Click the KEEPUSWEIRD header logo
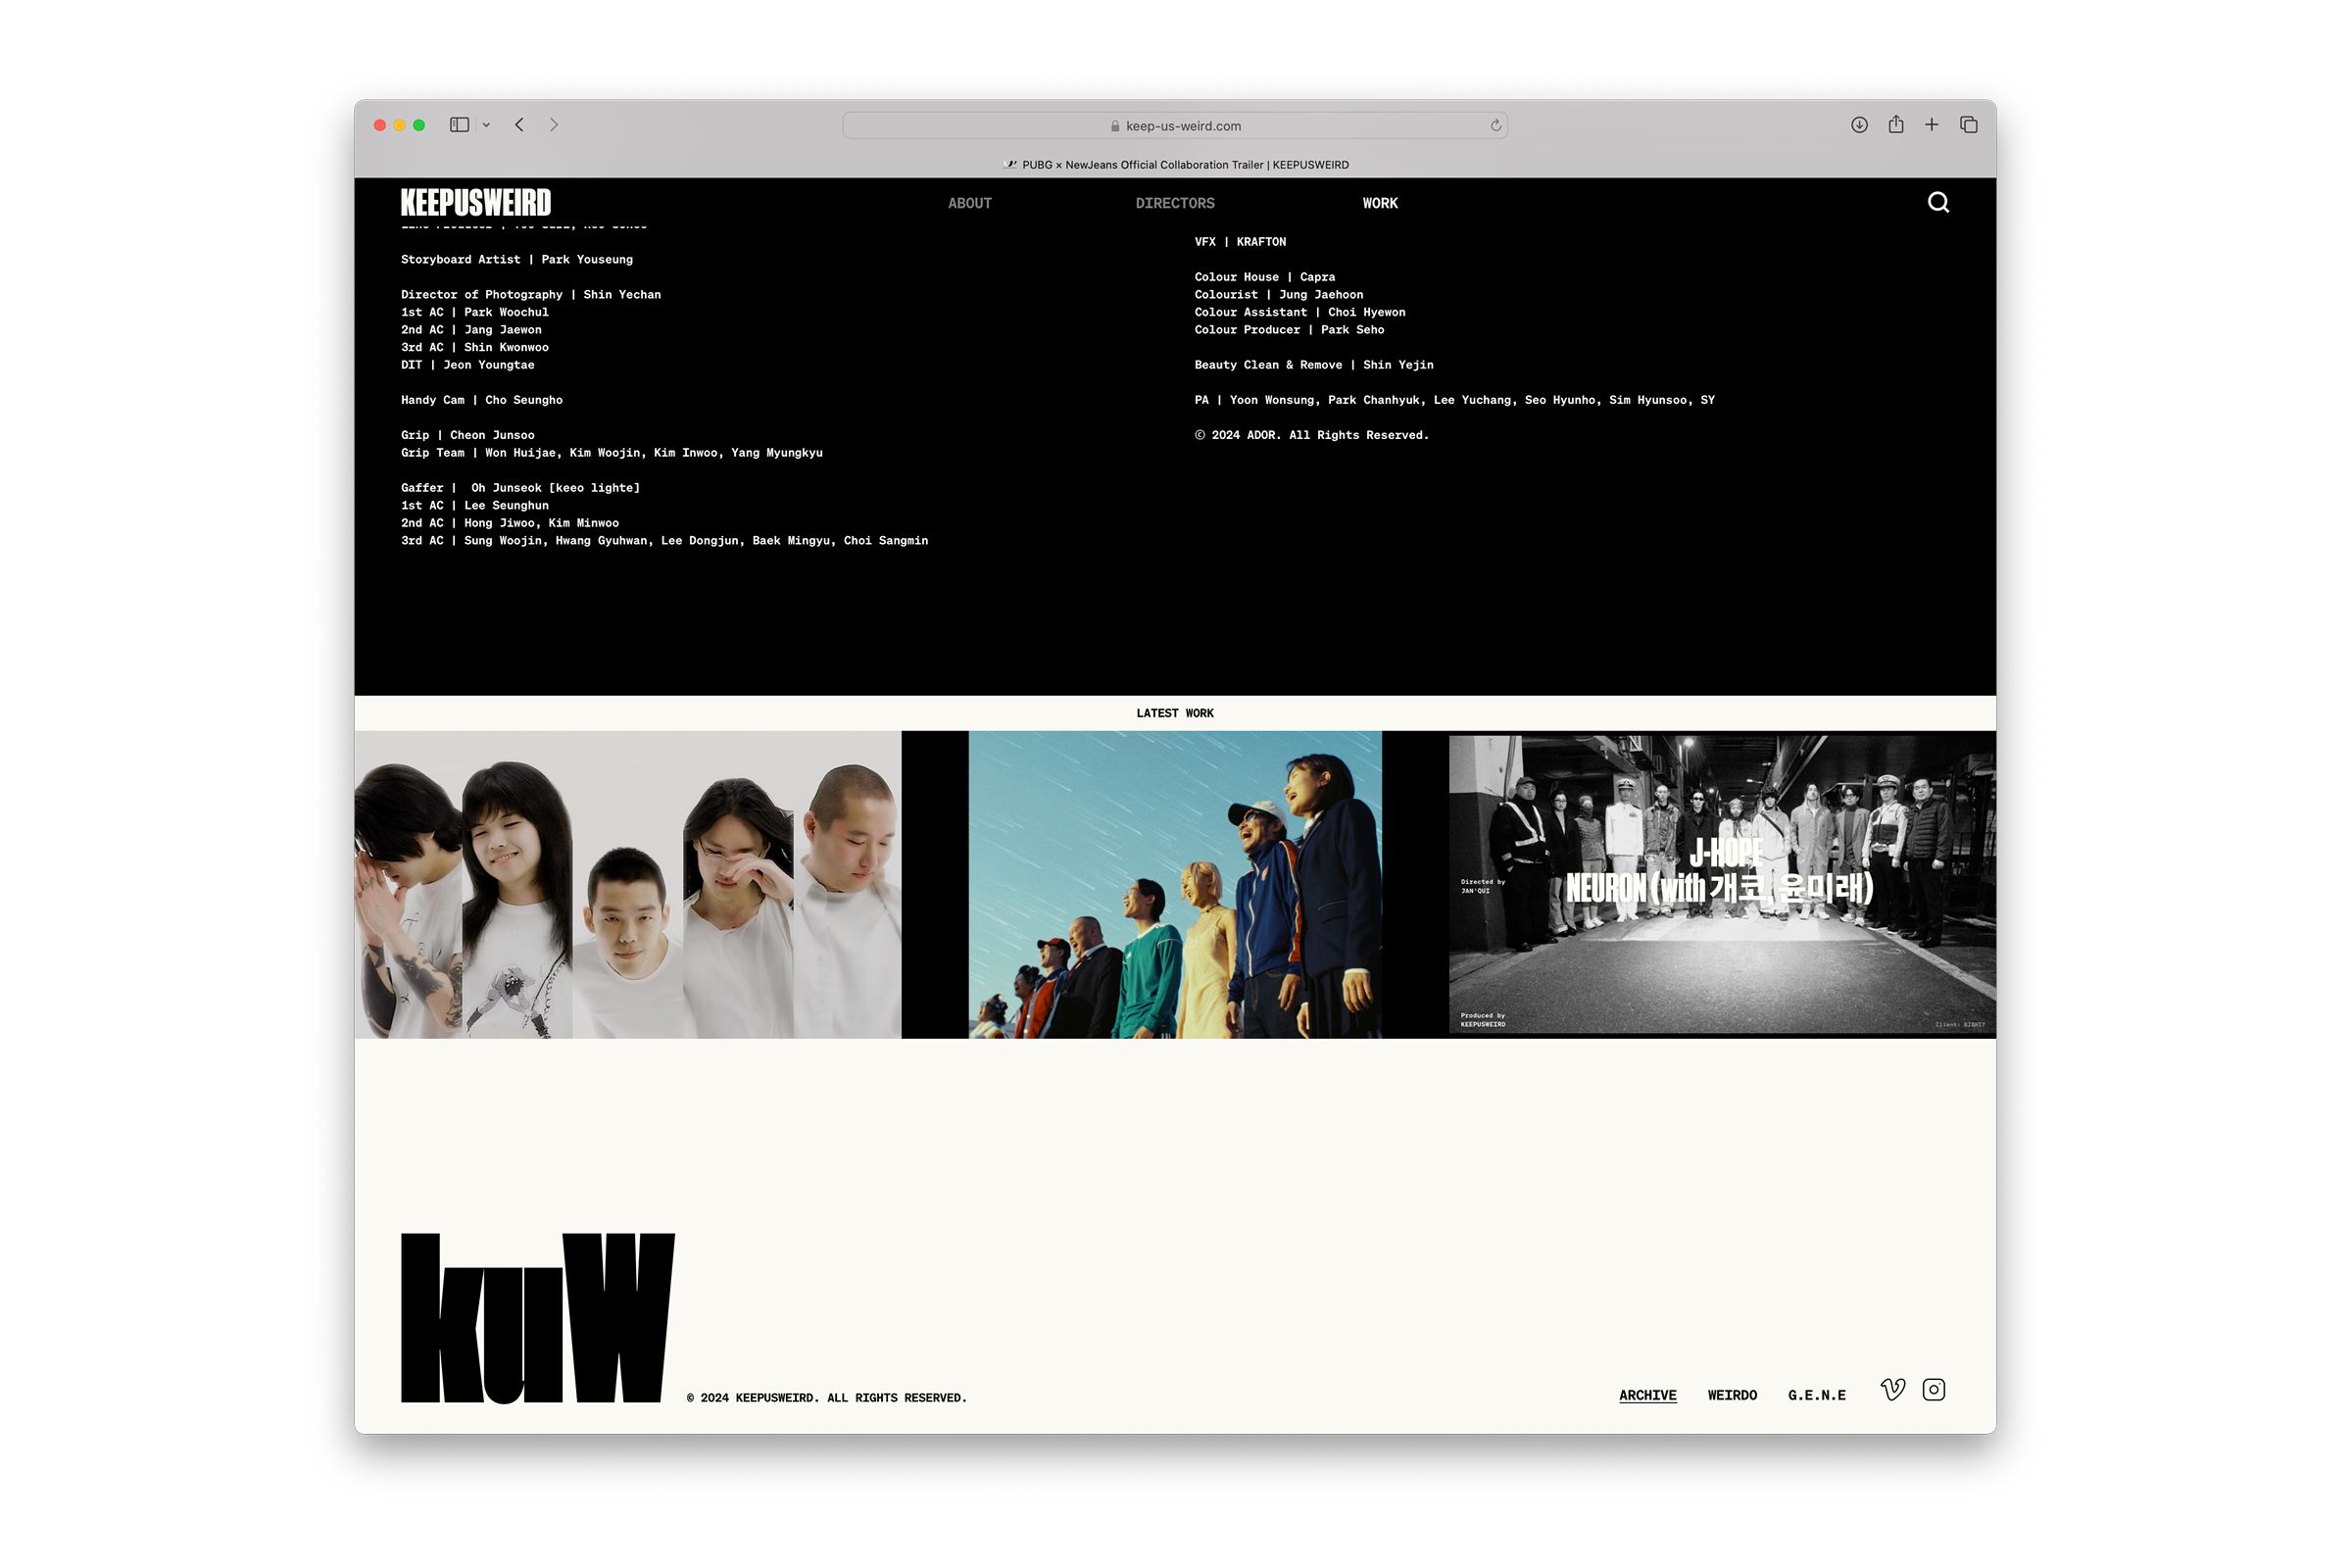 coord(476,203)
